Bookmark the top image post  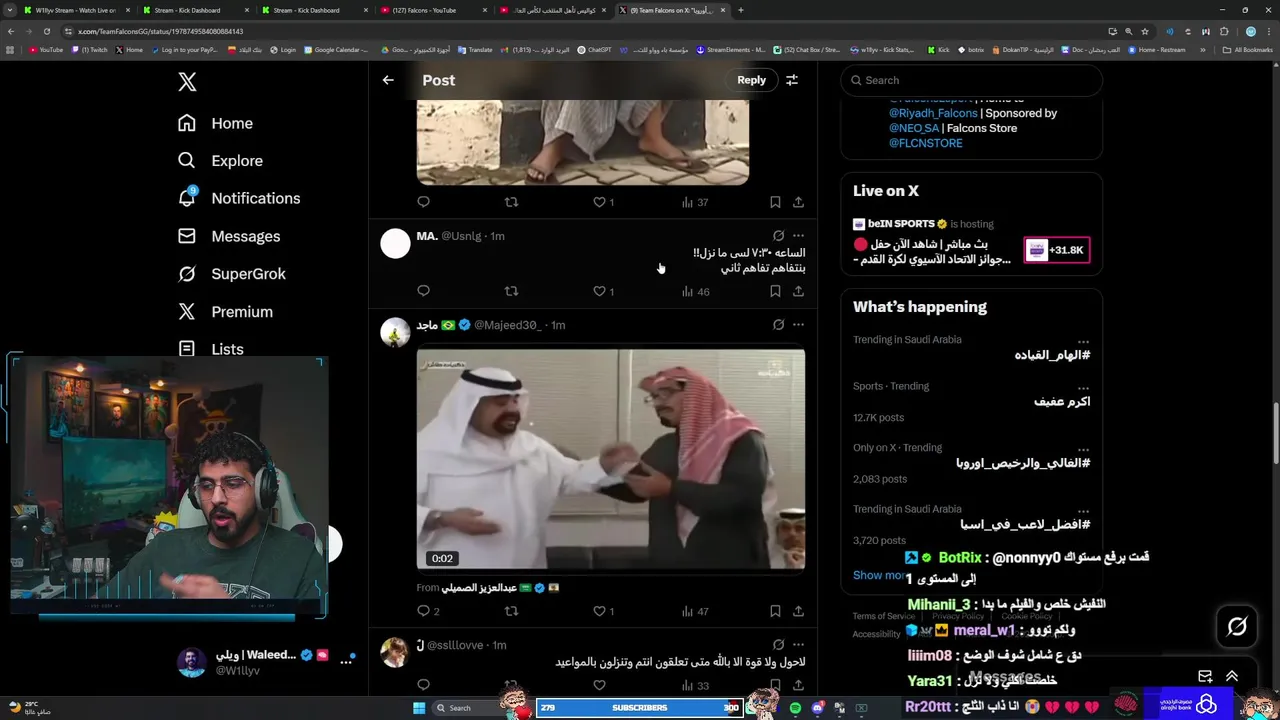coord(775,202)
